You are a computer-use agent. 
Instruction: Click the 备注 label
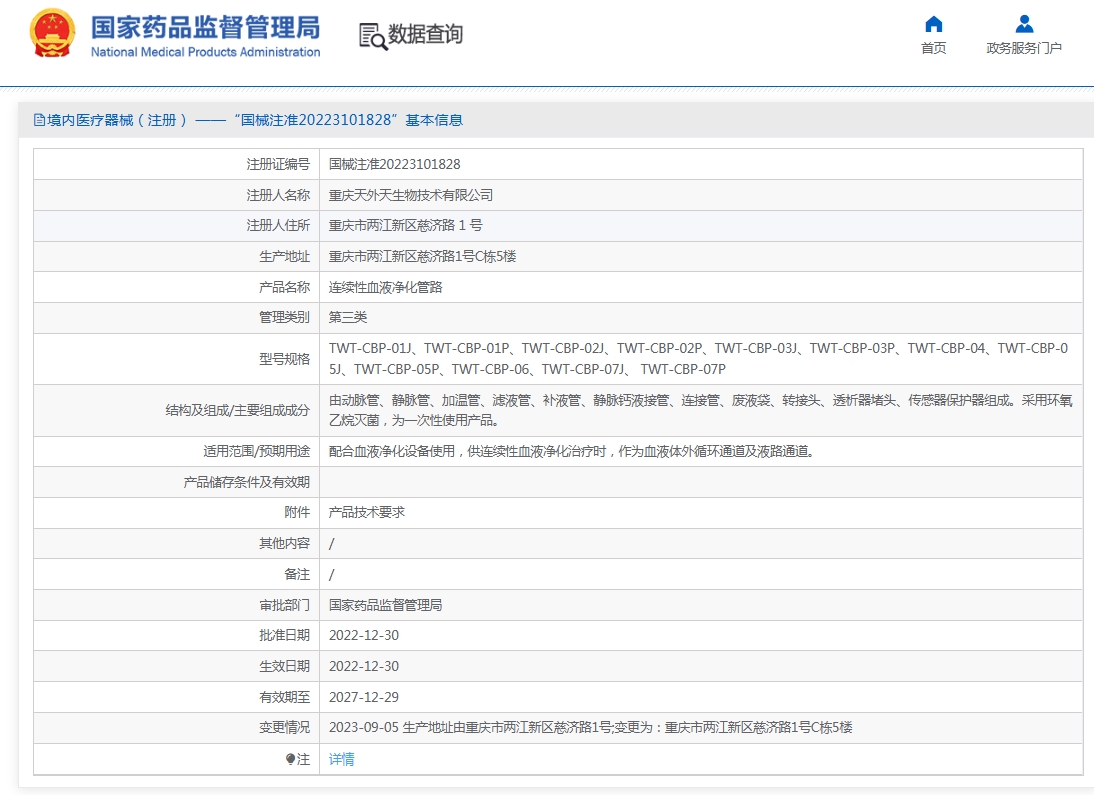pyautogui.click(x=297, y=574)
